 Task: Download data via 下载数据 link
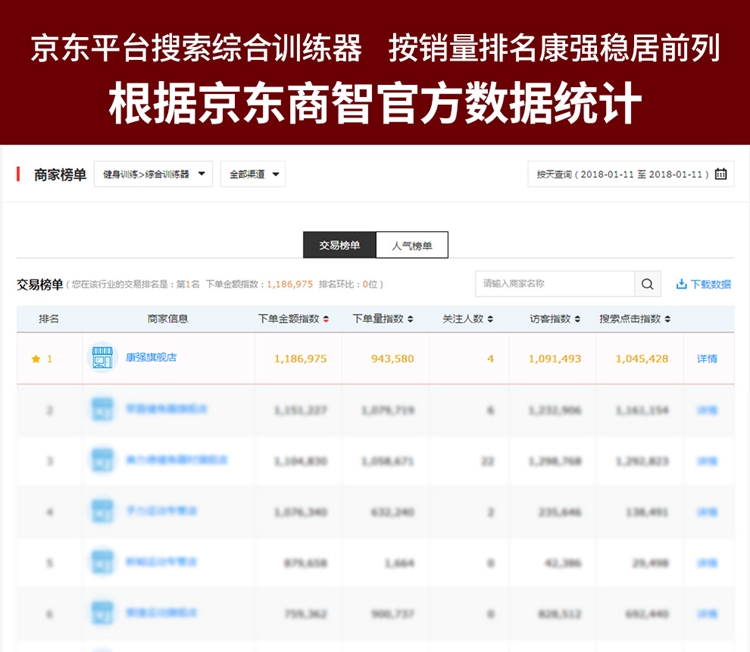pyautogui.click(x=703, y=284)
